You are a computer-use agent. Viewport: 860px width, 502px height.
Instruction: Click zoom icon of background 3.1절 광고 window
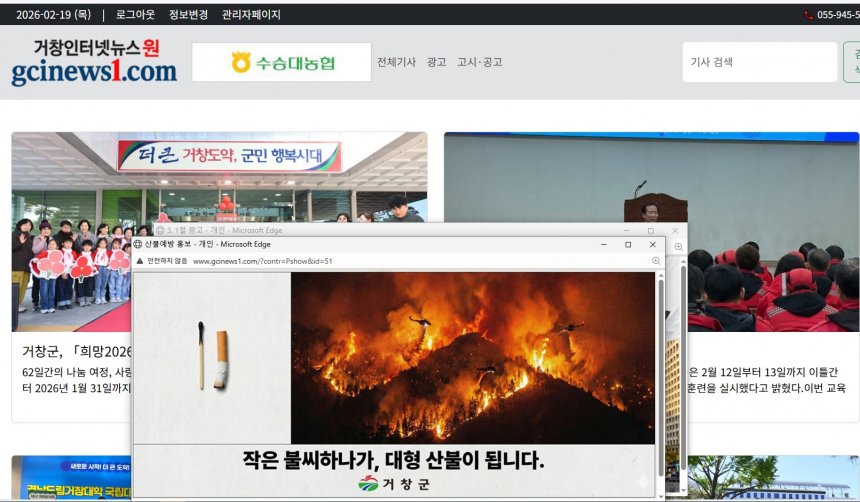point(678,247)
